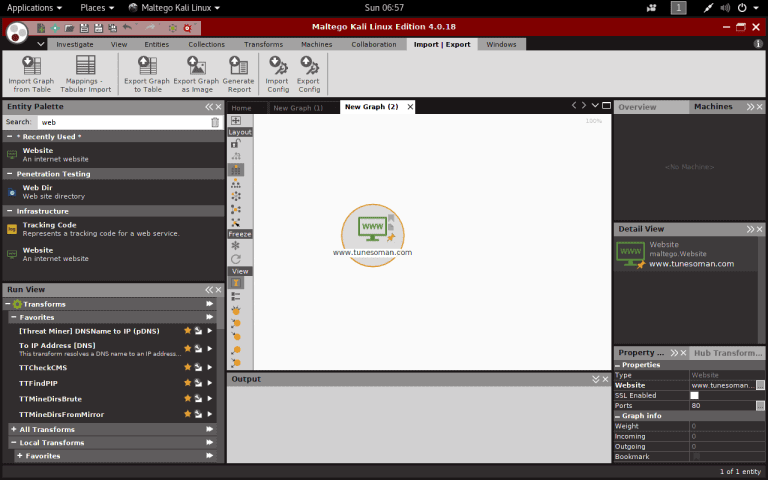Select the organic layout icon
This screenshot has width=768, height=480.
tap(236, 210)
